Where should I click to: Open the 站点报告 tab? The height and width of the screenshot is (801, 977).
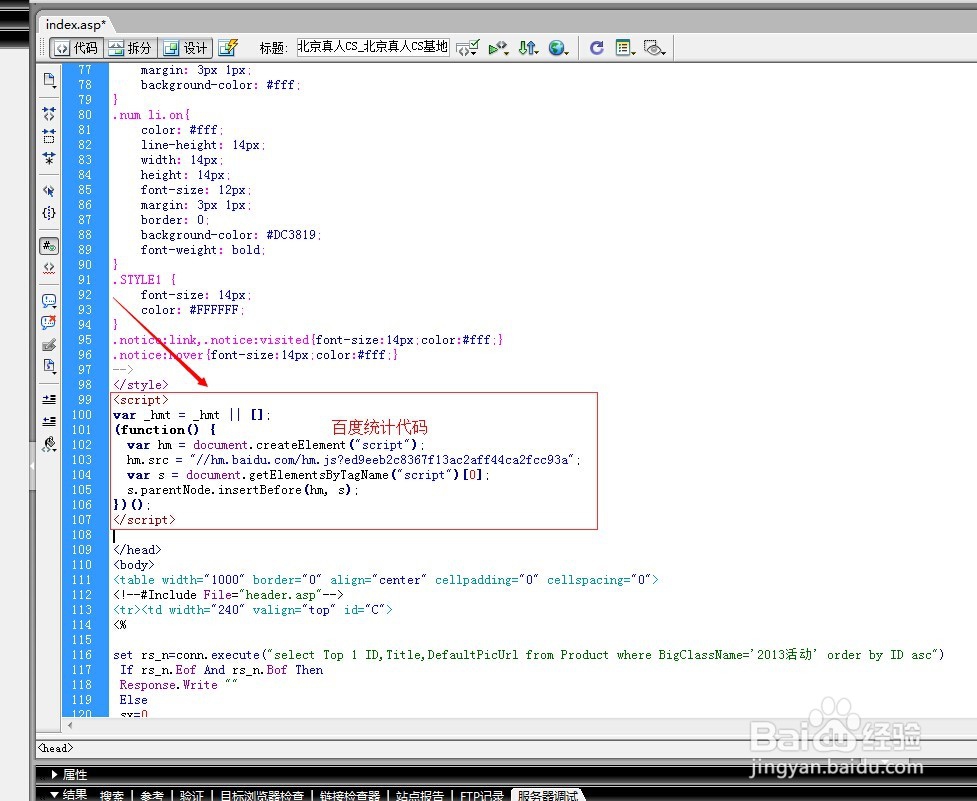(419, 795)
